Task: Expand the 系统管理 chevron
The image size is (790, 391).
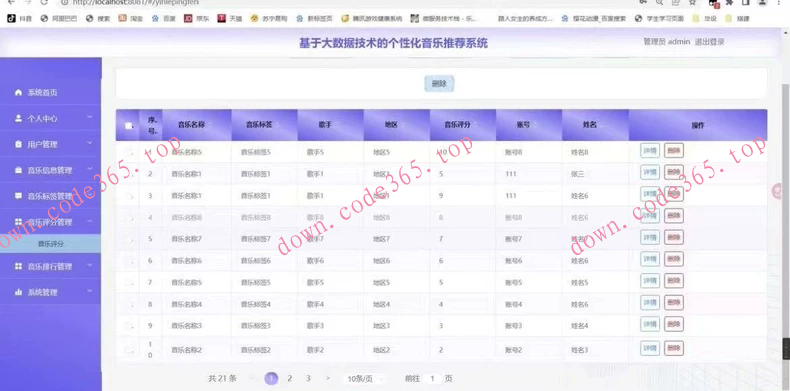Action: pyautogui.click(x=90, y=291)
